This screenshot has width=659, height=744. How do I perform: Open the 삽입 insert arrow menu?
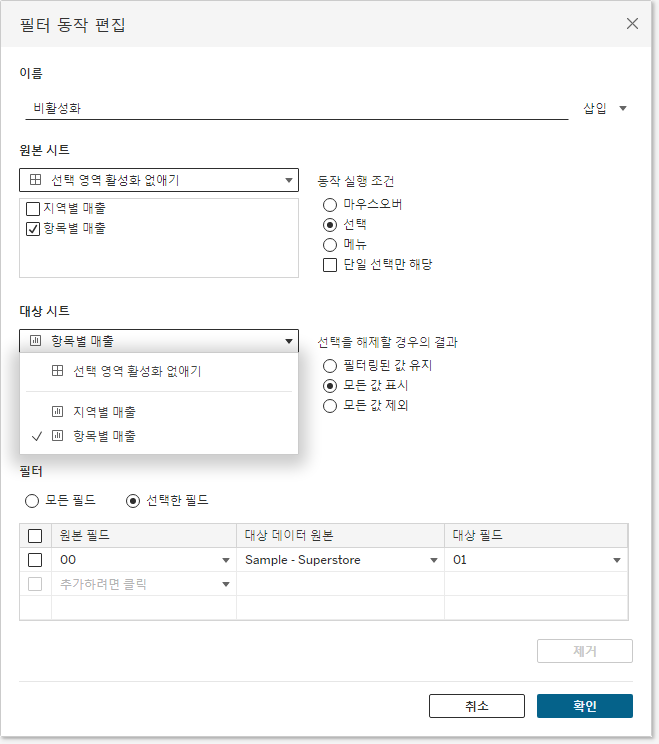point(623,109)
